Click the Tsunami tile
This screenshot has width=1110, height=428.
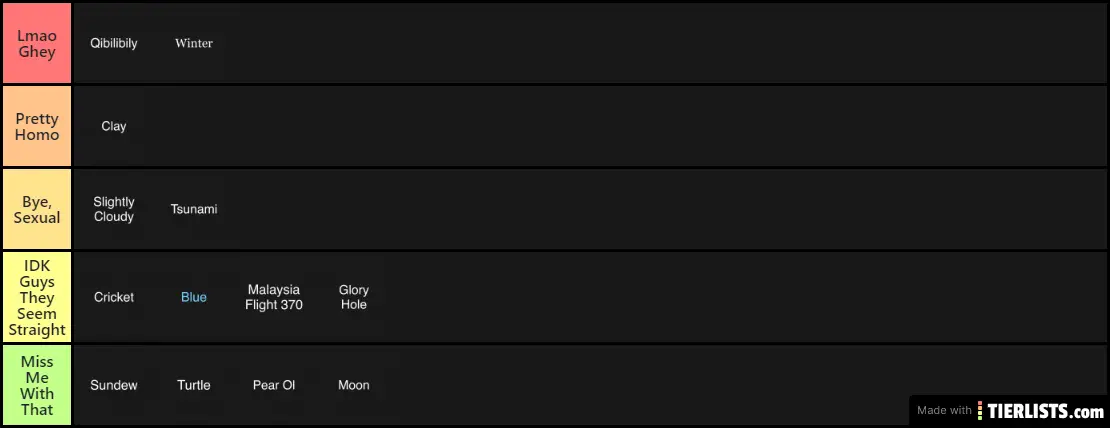(194, 209)
